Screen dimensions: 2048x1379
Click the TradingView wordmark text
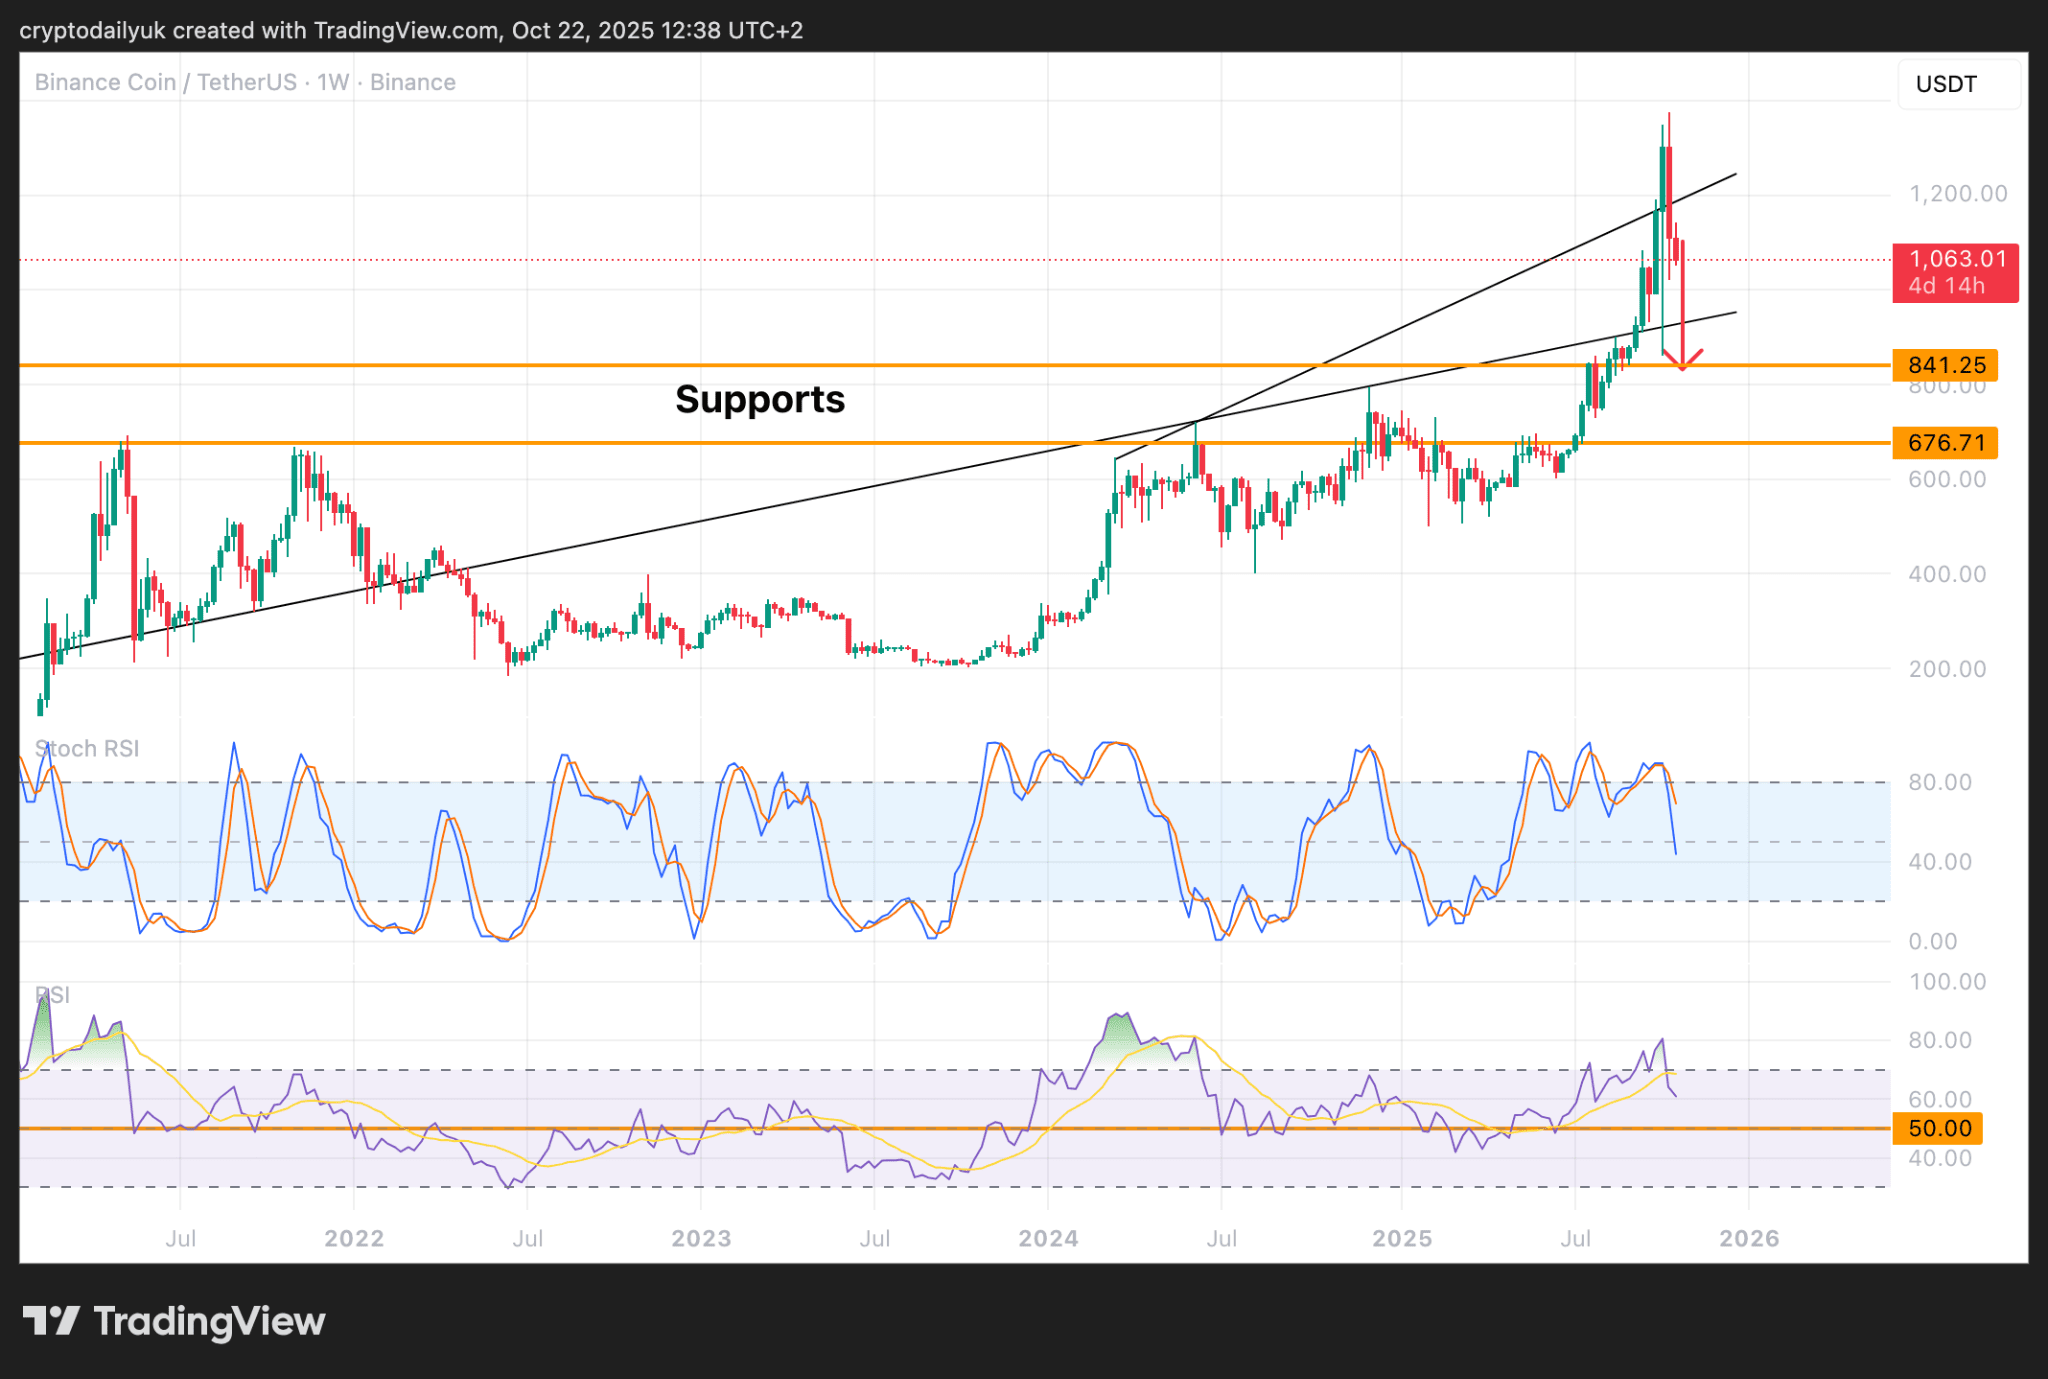[209, 1321]
